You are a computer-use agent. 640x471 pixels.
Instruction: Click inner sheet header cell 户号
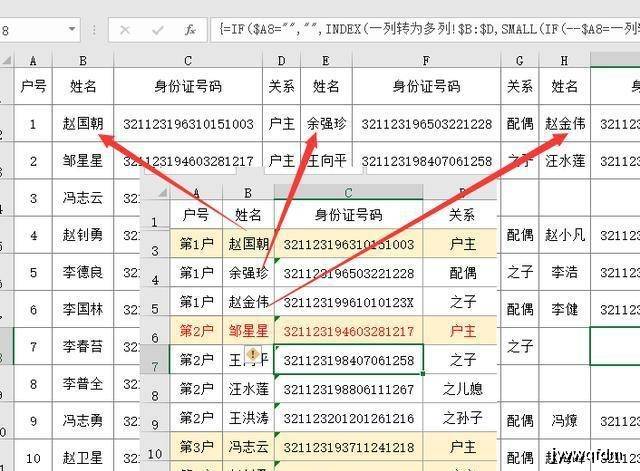196,215
